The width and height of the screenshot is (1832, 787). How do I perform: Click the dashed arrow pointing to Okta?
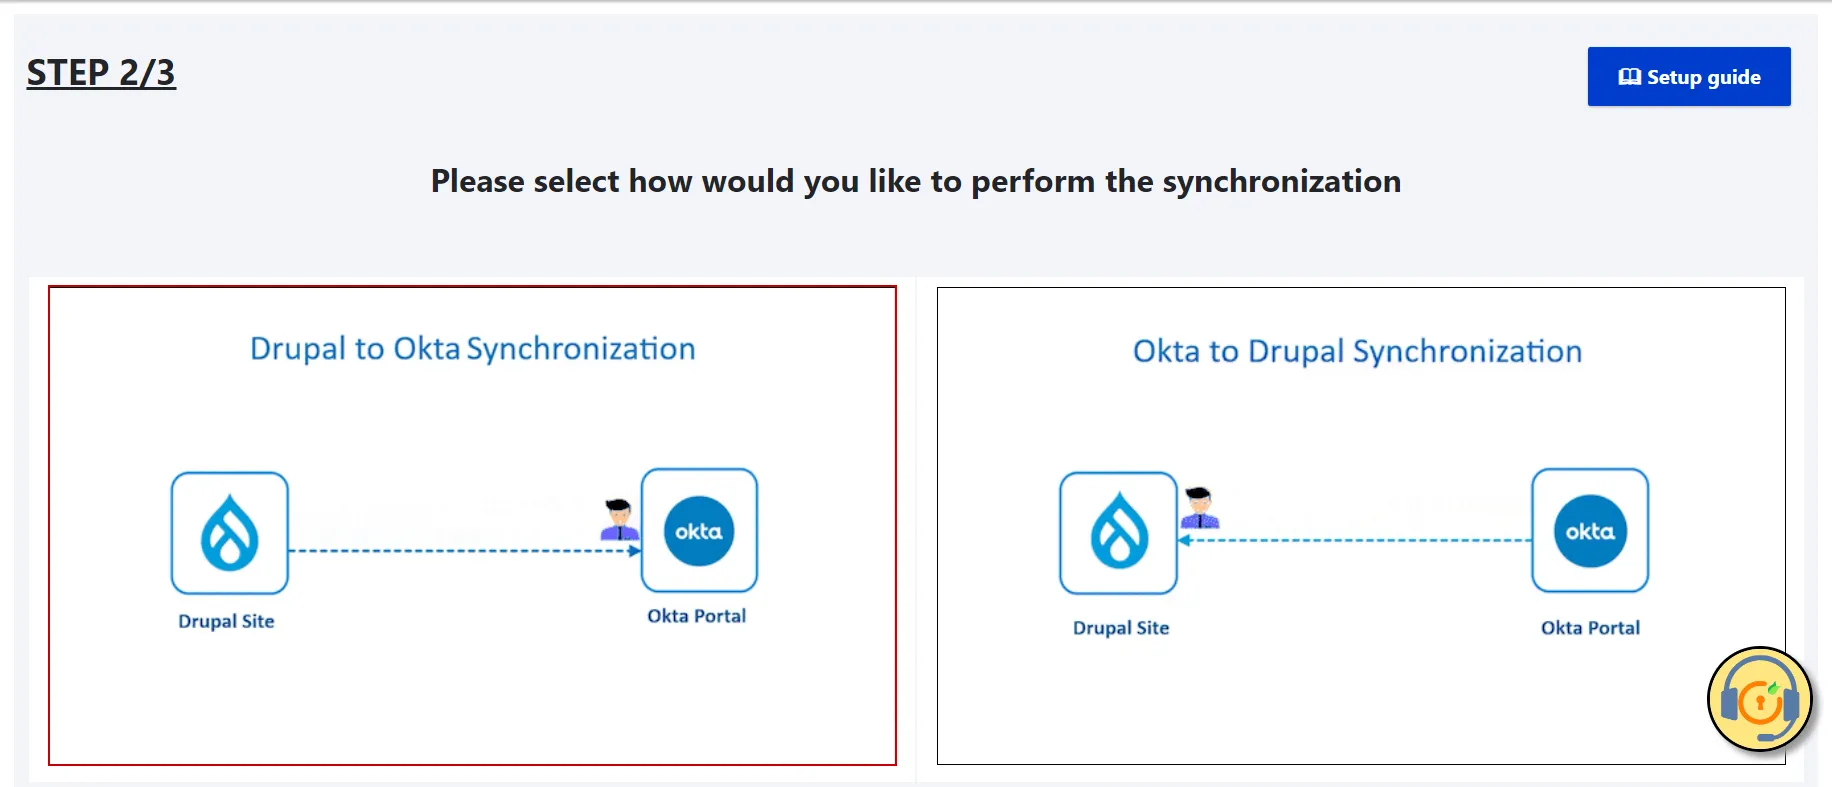464,551
